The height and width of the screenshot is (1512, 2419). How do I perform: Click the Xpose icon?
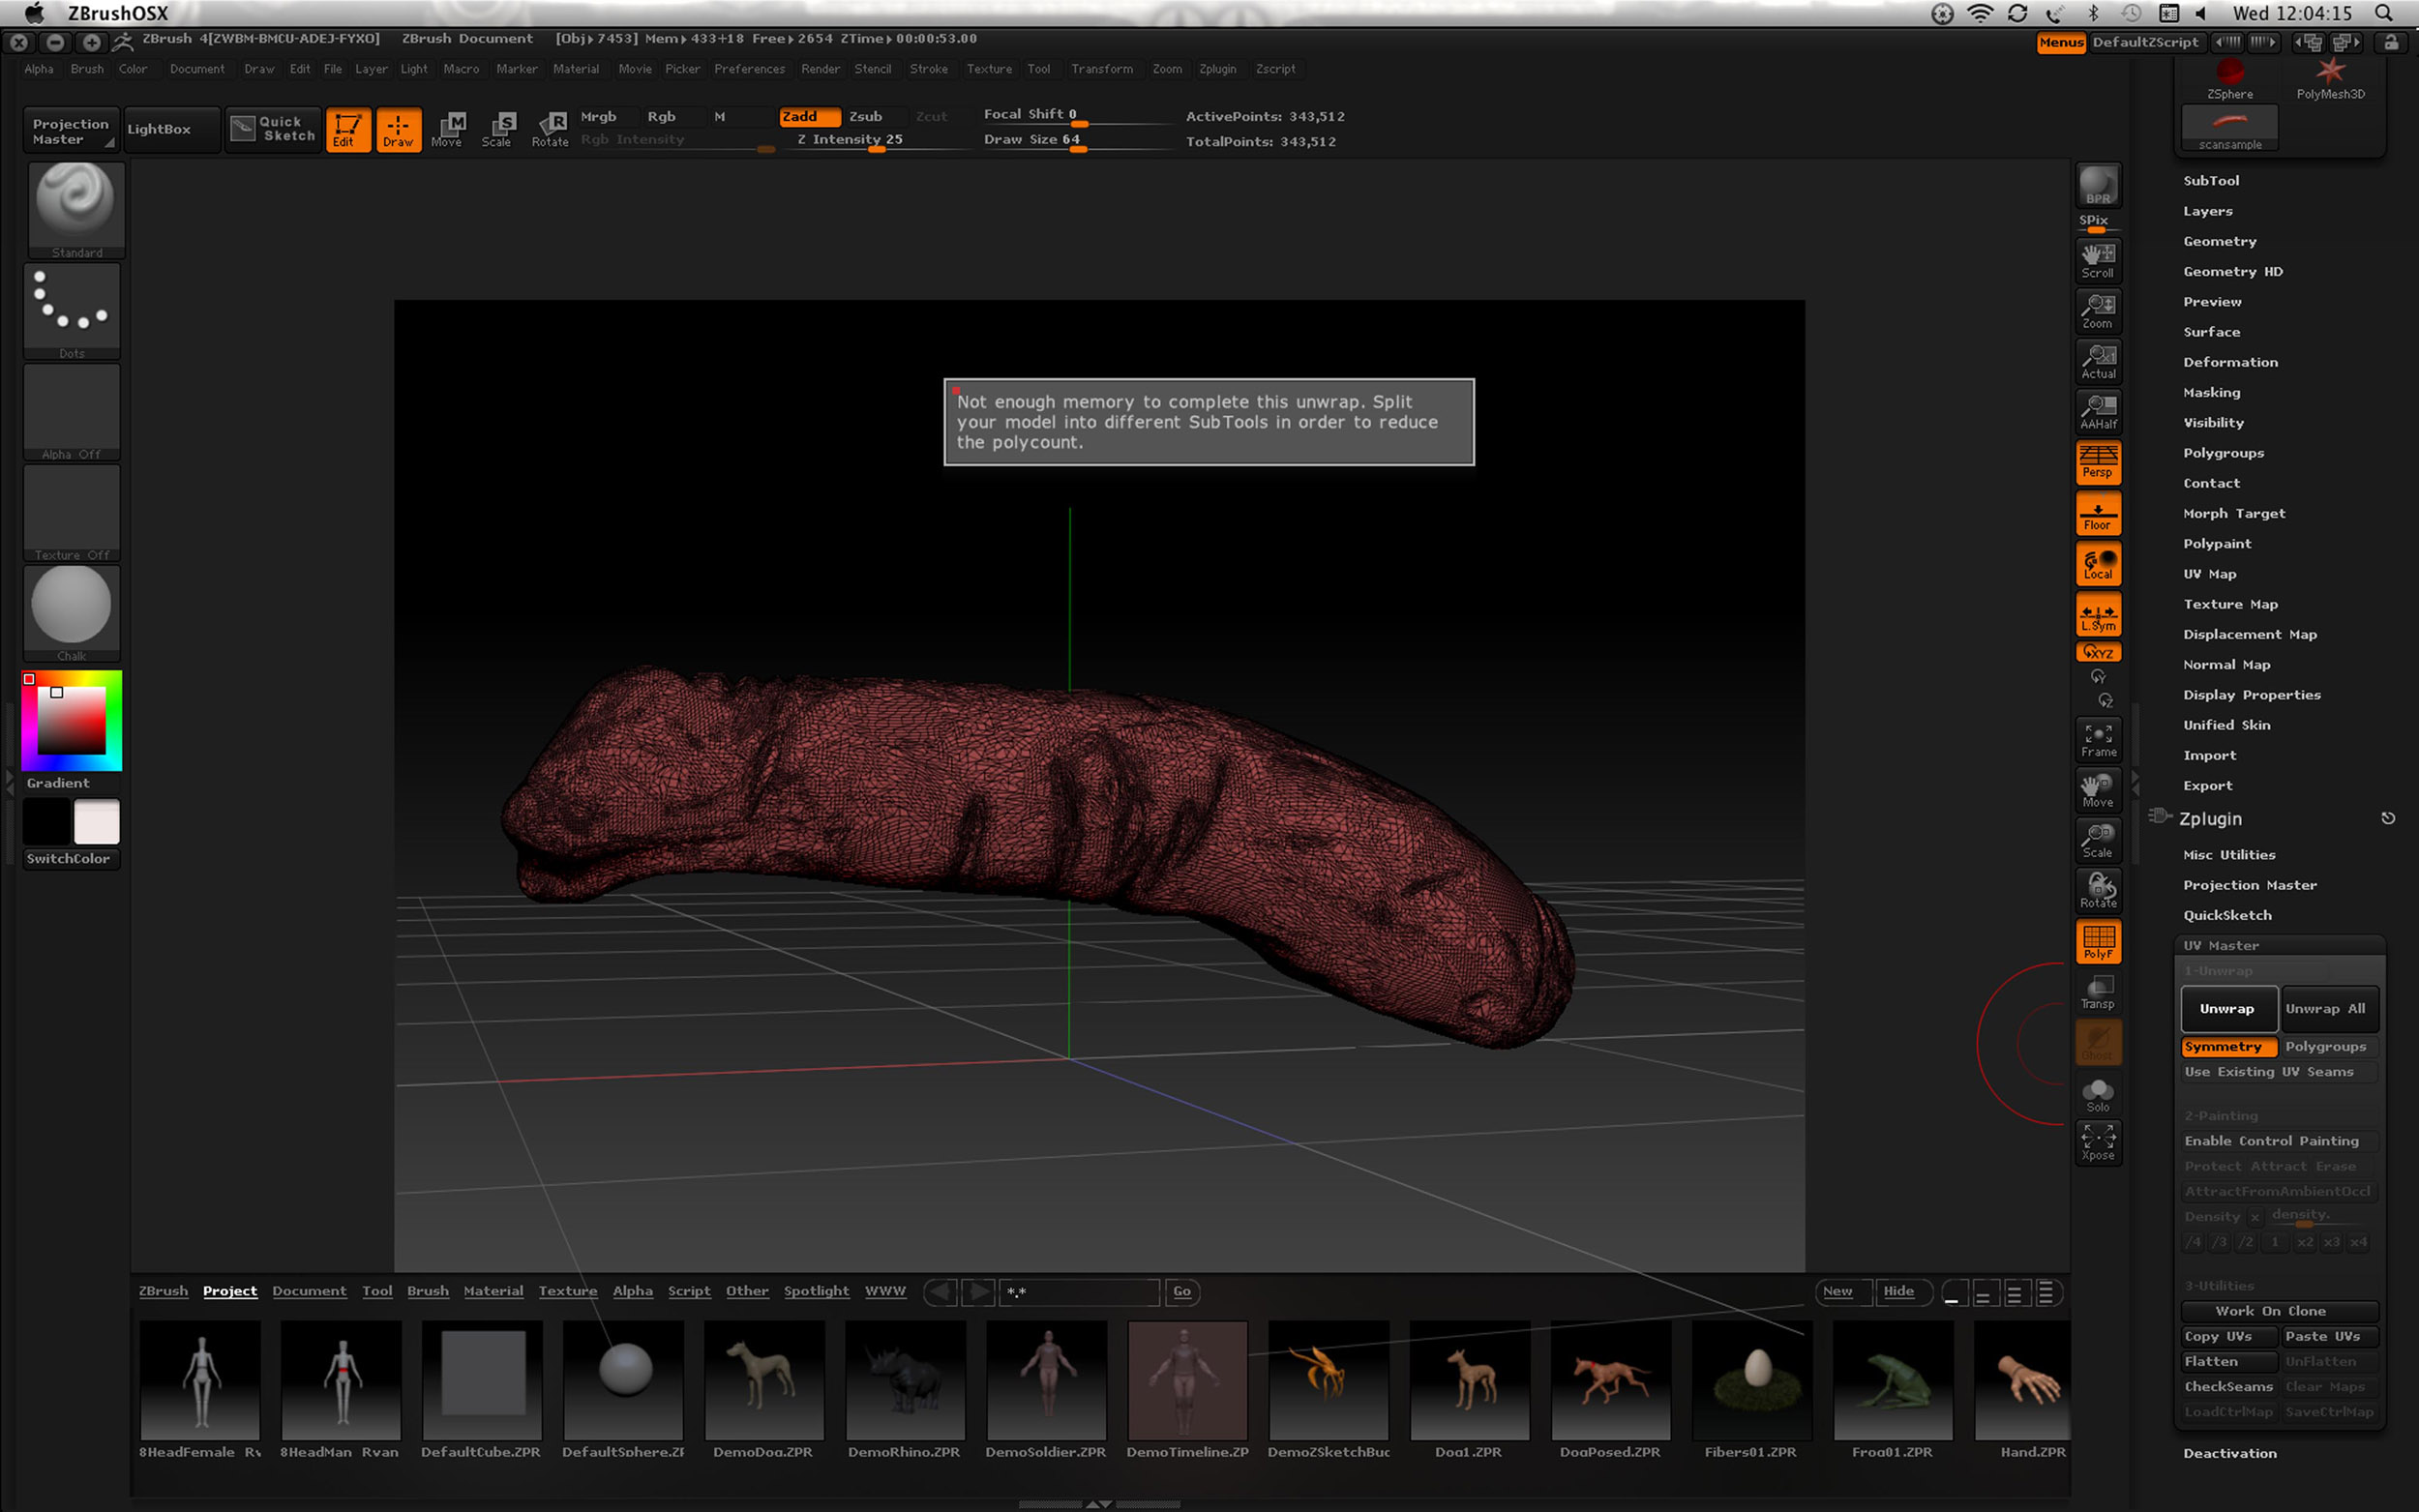coord(2098,1143)
